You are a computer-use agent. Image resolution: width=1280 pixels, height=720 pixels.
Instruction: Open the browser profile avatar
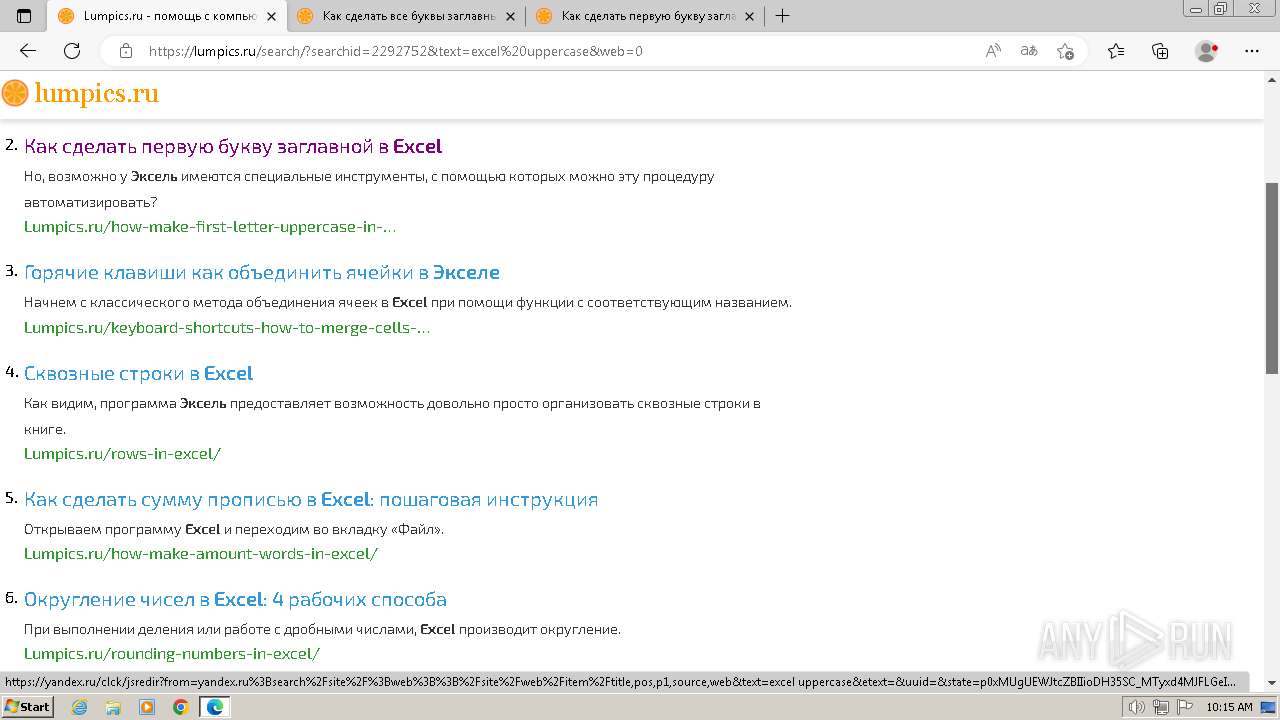tap(1207, 51)
